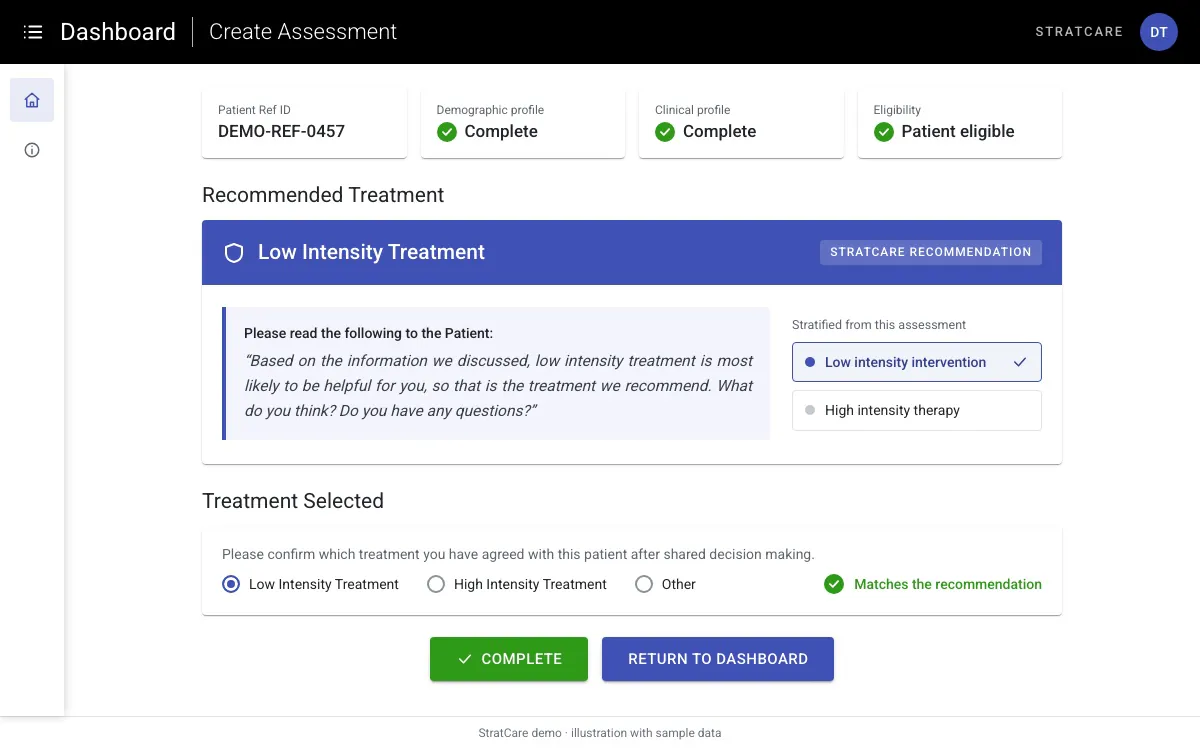Click checkmark on Low intensity intervention option
Image resolution: width=1200 pixels, height=750 pixels.
(x=1020, y=362)
